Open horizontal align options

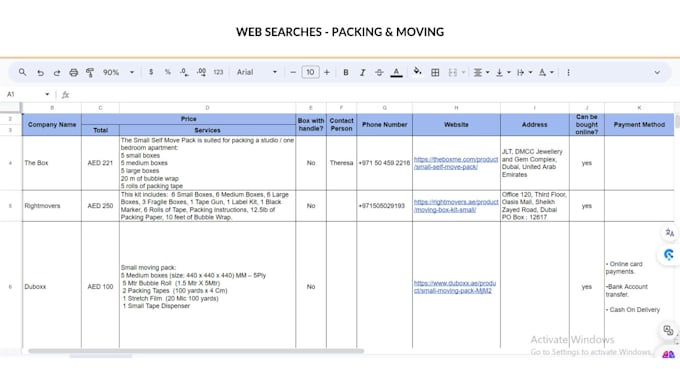(x=481, y=72)
